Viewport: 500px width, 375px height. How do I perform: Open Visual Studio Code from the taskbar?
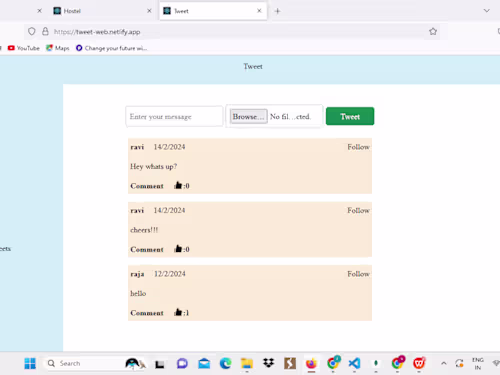point(354,363)
